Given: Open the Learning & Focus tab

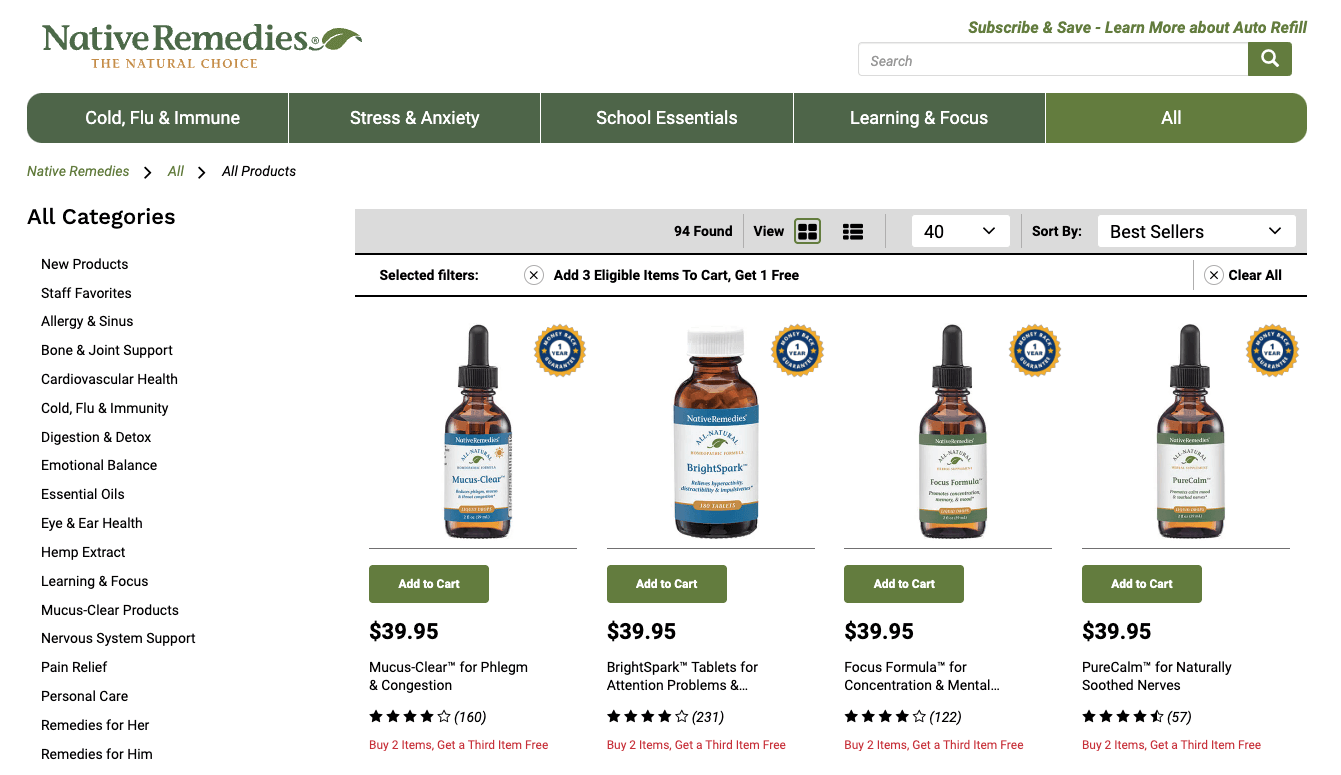Looking at the screenshot, I should [x=919, y=118].
